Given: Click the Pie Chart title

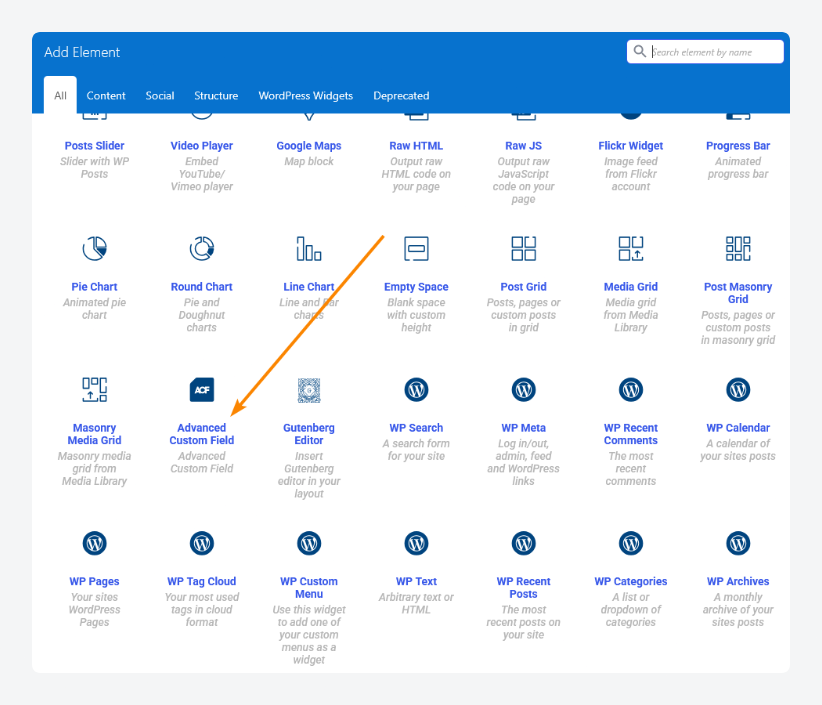Looking at the screenshot, I should (x=94, y=287).
